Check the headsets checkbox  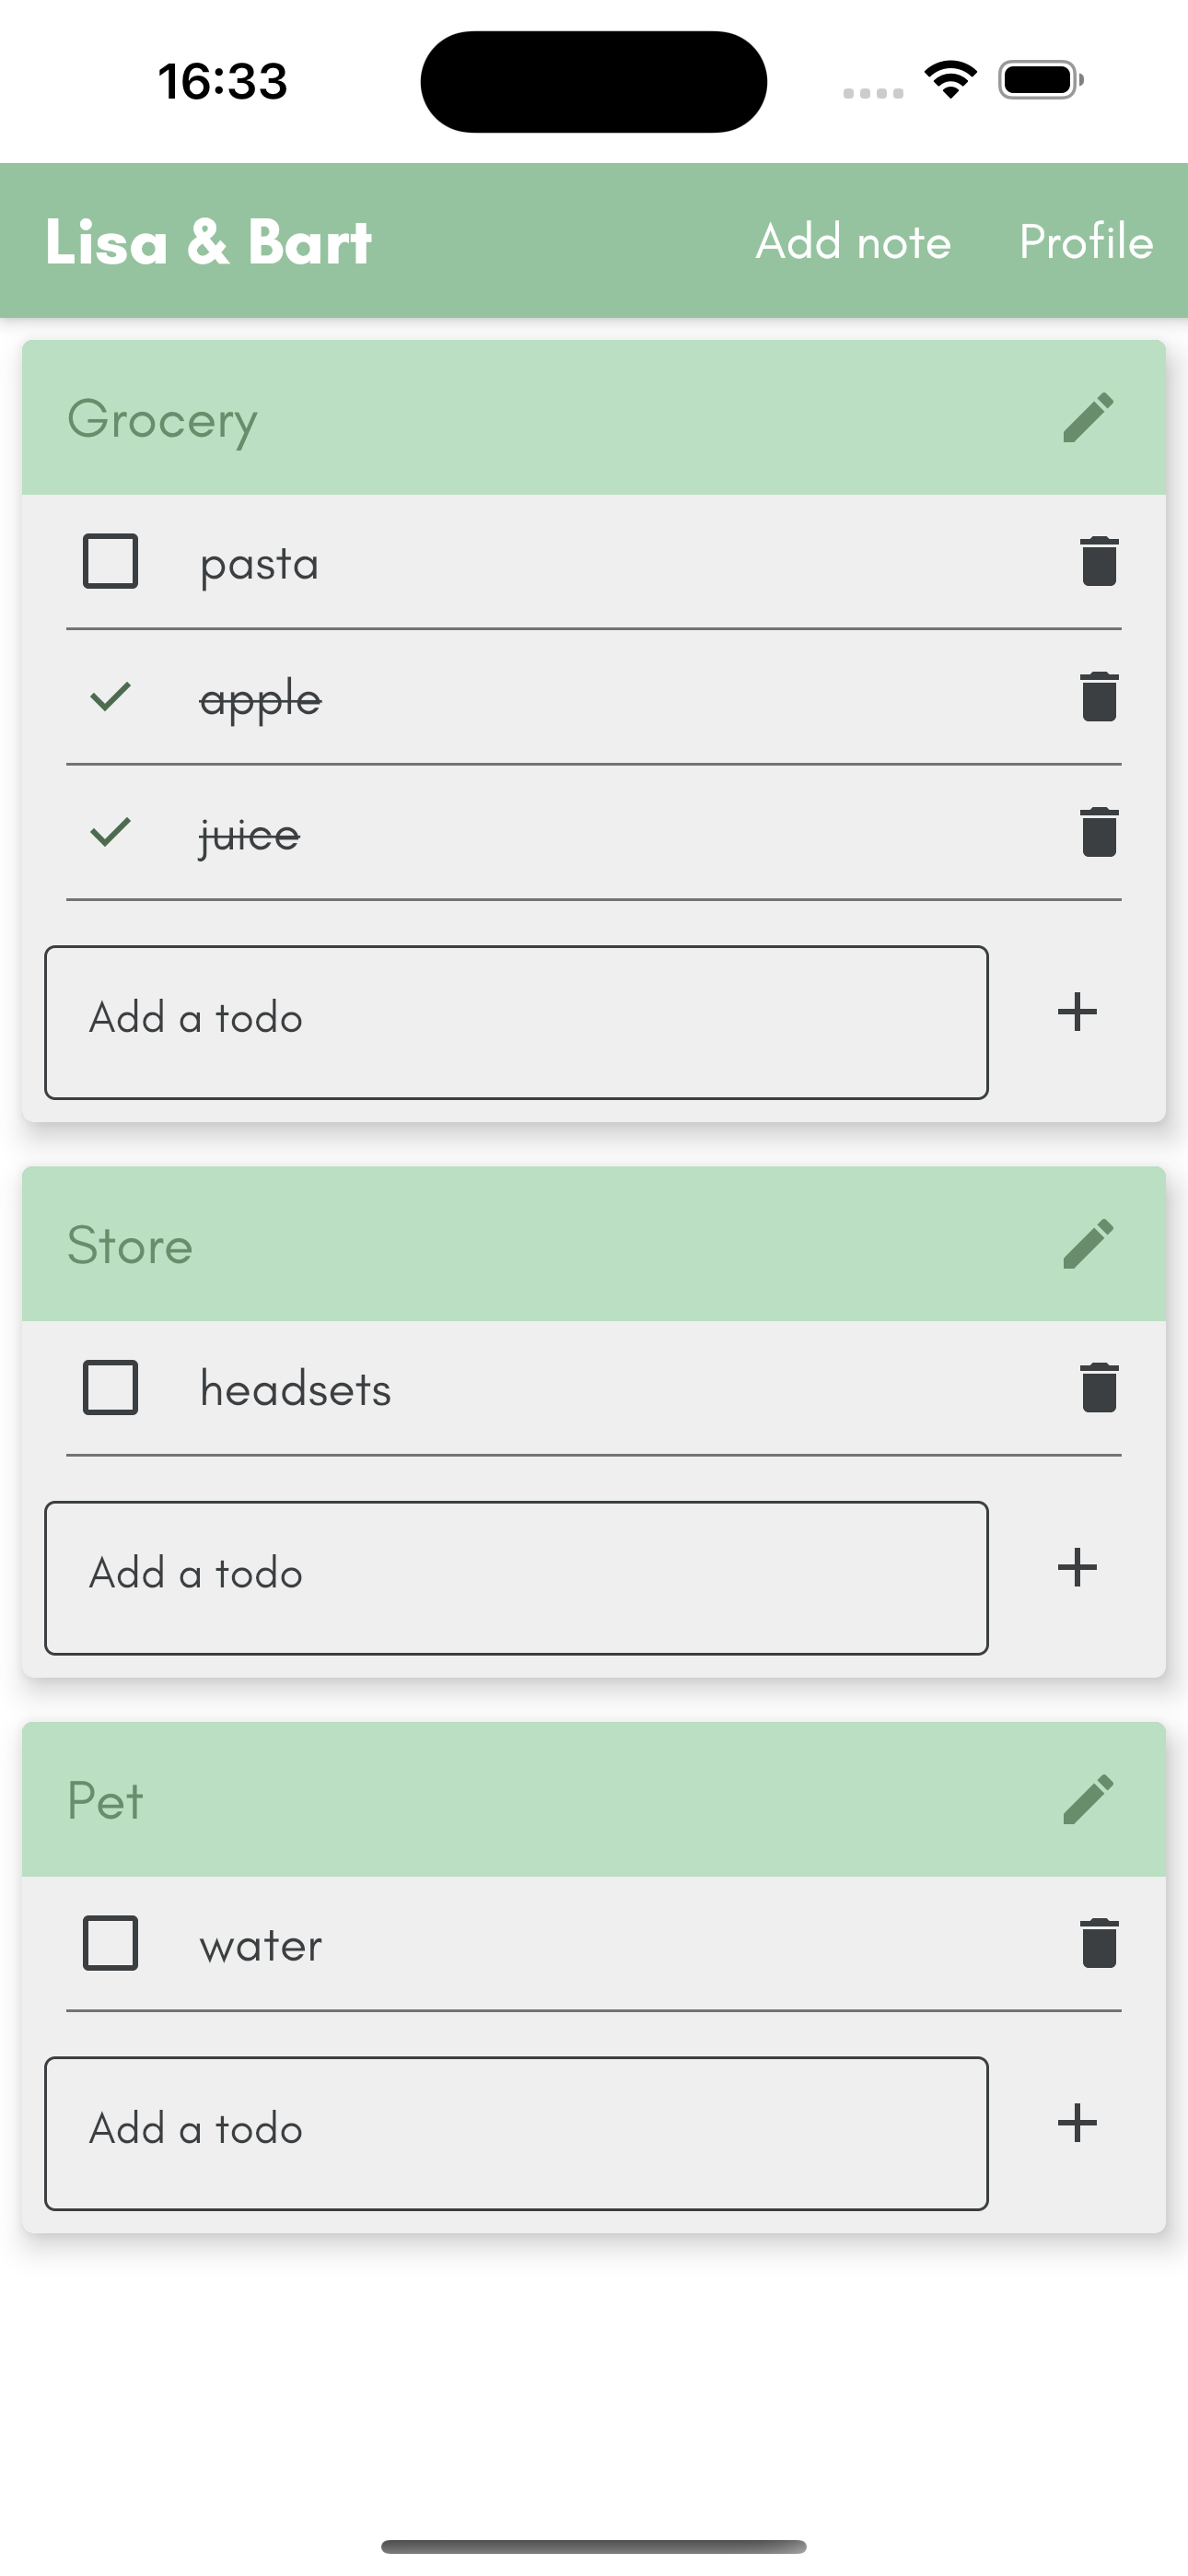click(x=110, y=1387)
